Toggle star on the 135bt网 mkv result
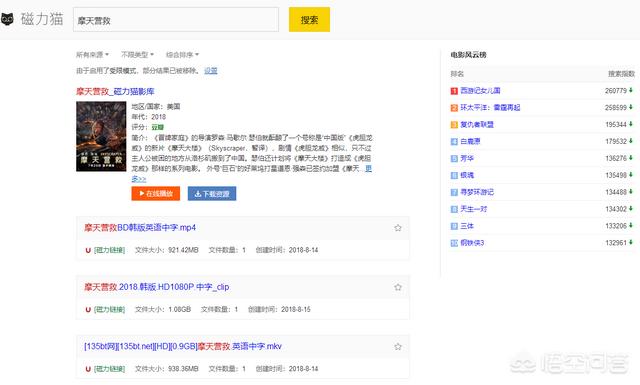Screen dimensions: 640x385 pyautogui.click(x=398, y=347)
